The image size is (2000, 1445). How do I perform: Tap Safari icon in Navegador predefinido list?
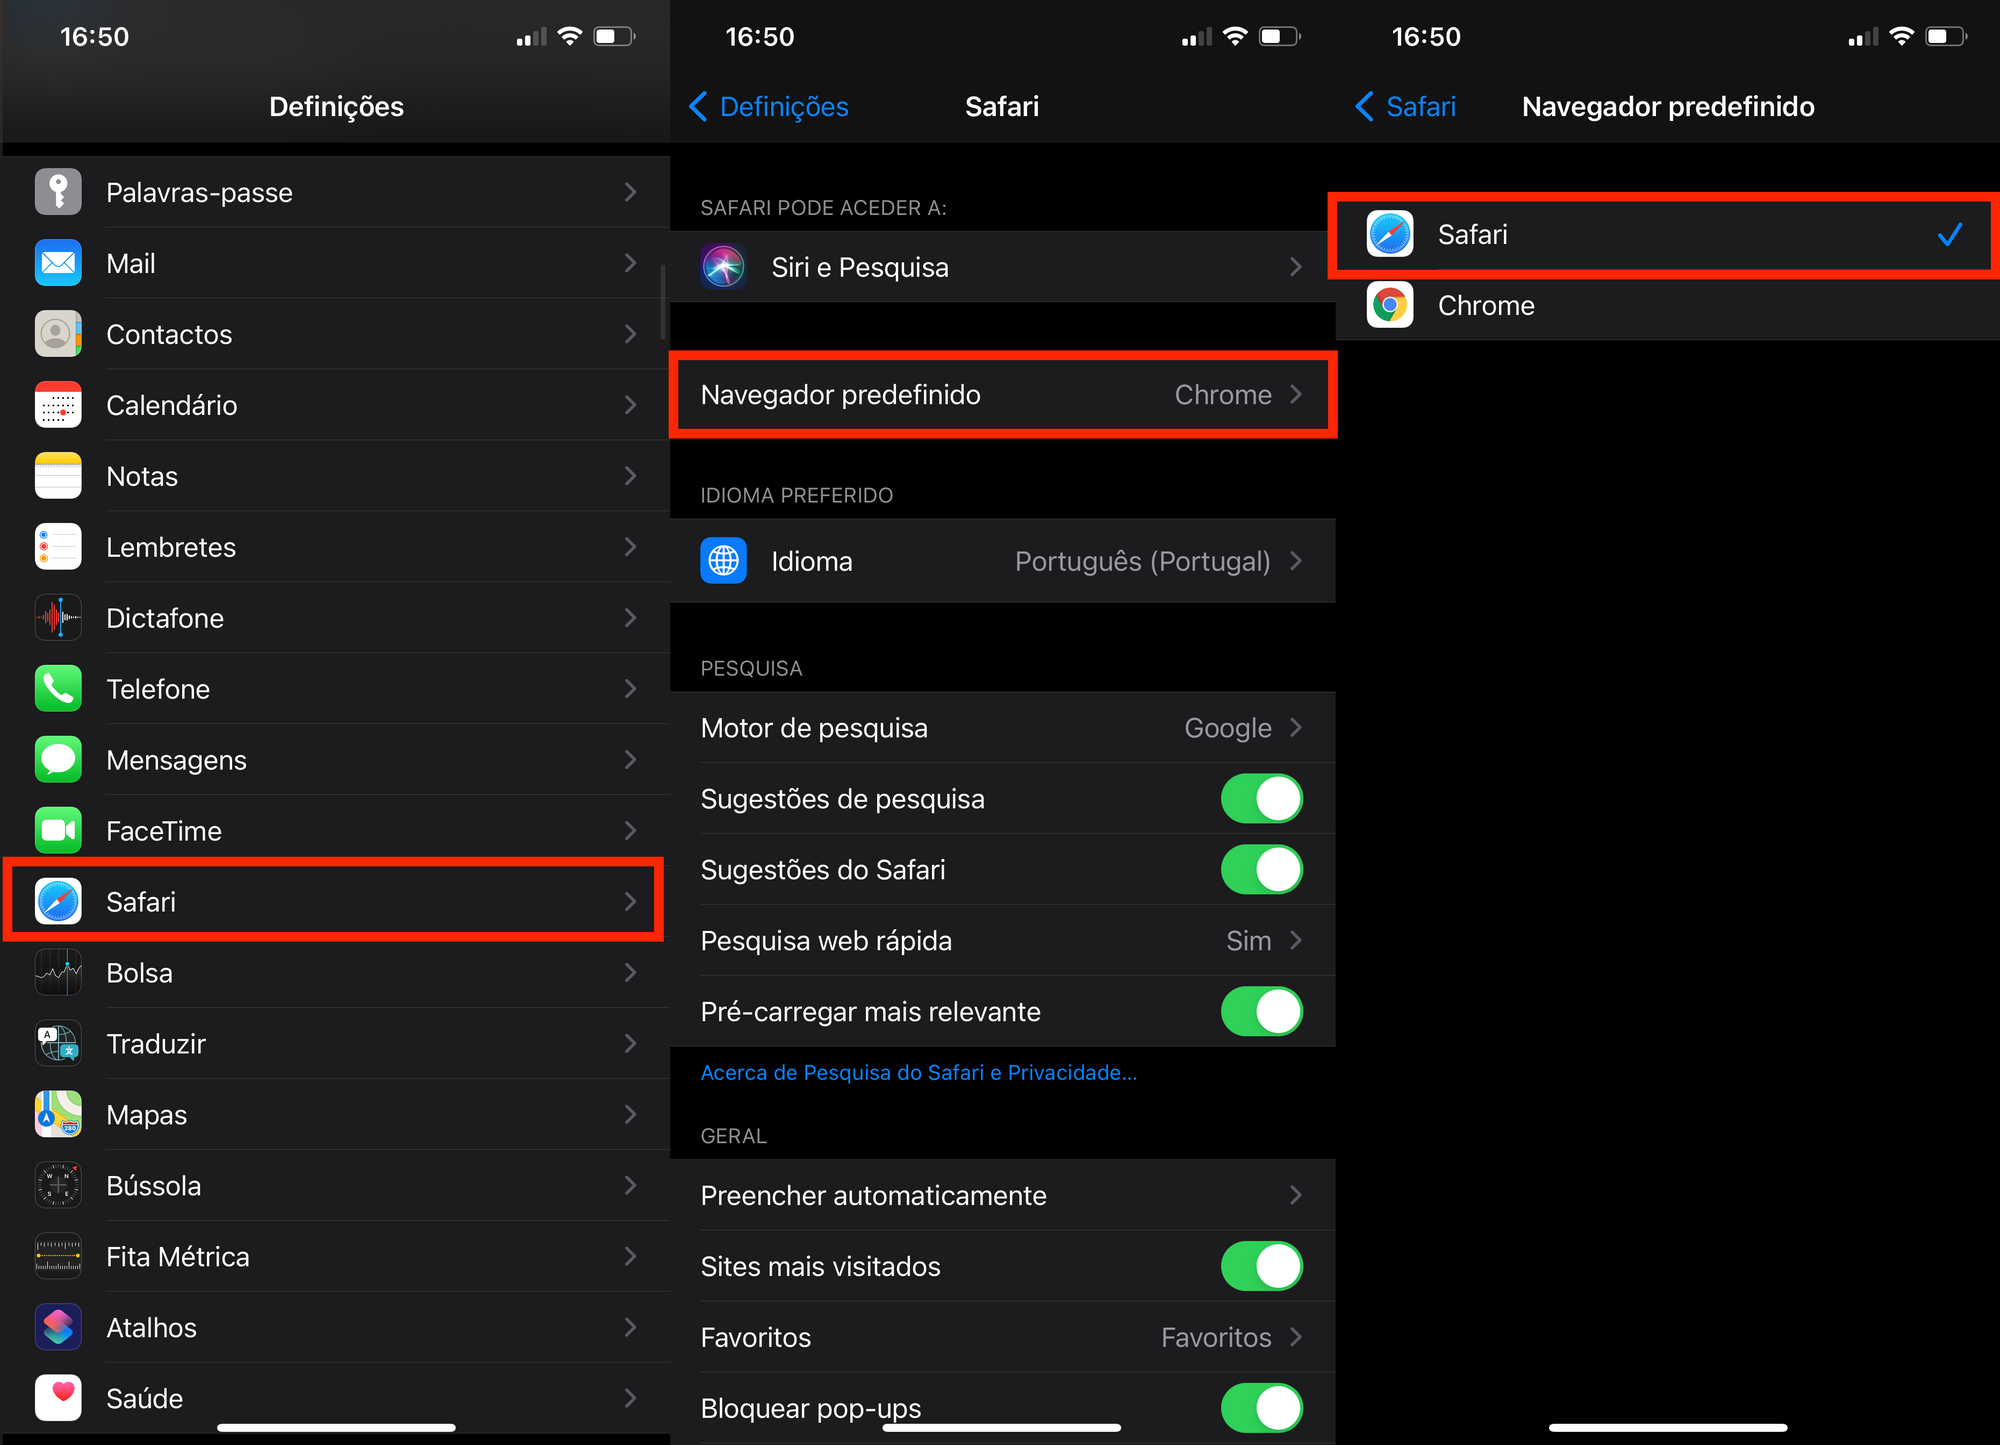[1390, 234]
